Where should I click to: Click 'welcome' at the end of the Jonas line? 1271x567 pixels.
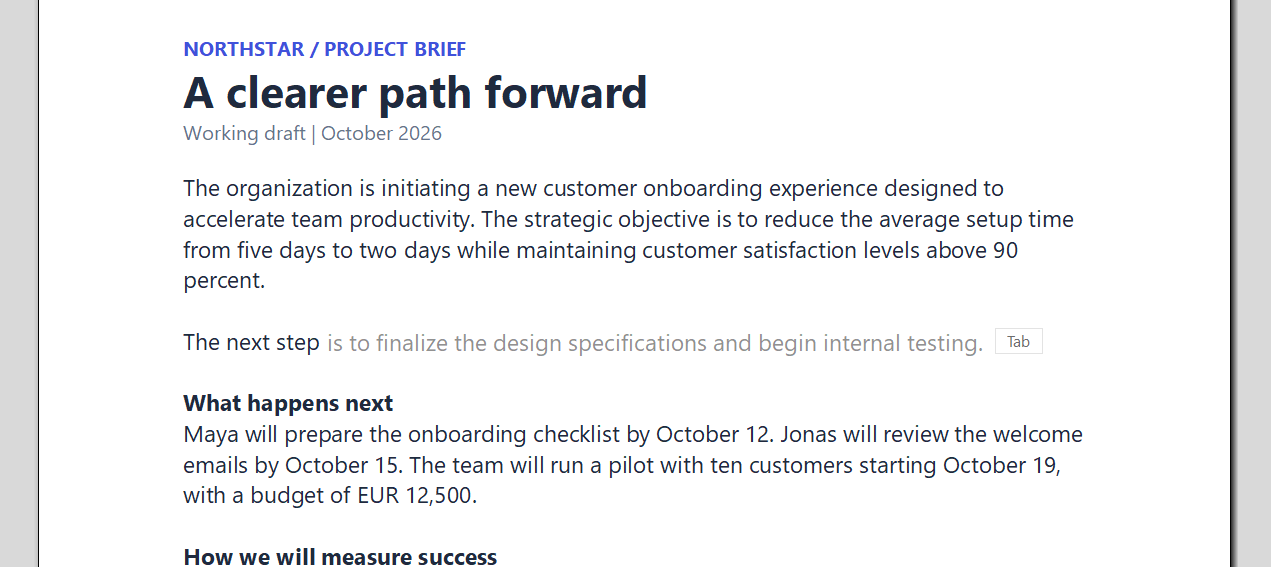1041,434
